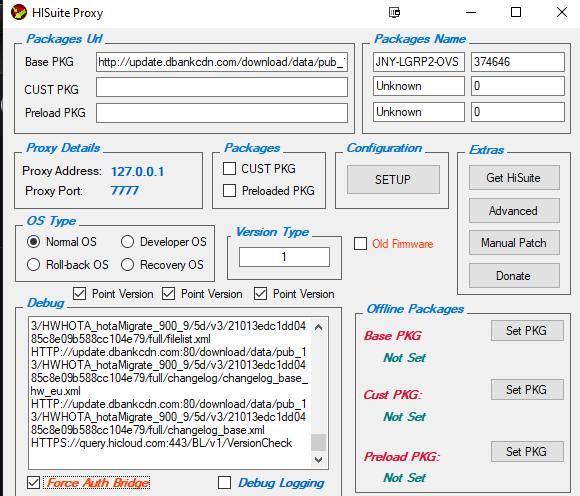The width and height of the screenshot is (580, 496).
Task: Click the third row Unknown name field
Action: pyautogui.click(x=418, y=112)
